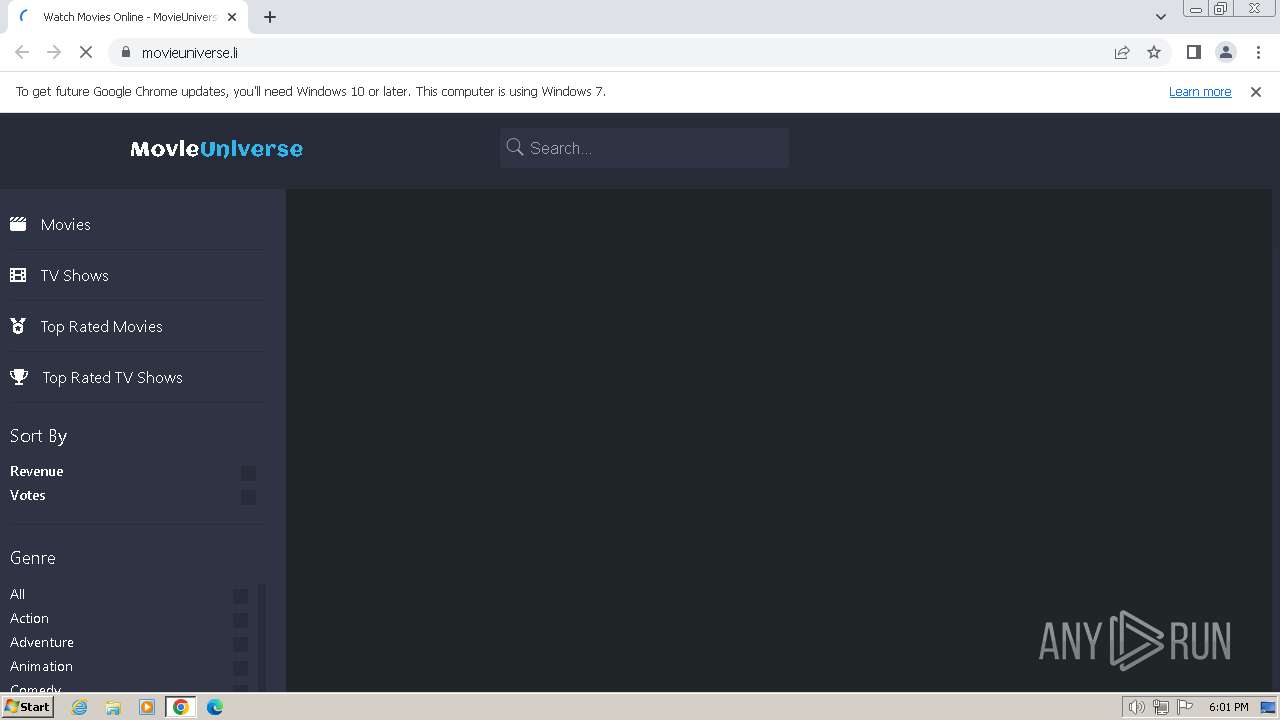Enable Sort By Votes checkbox
Viewport: 1280px width, 720px height.
coord(248,497)
